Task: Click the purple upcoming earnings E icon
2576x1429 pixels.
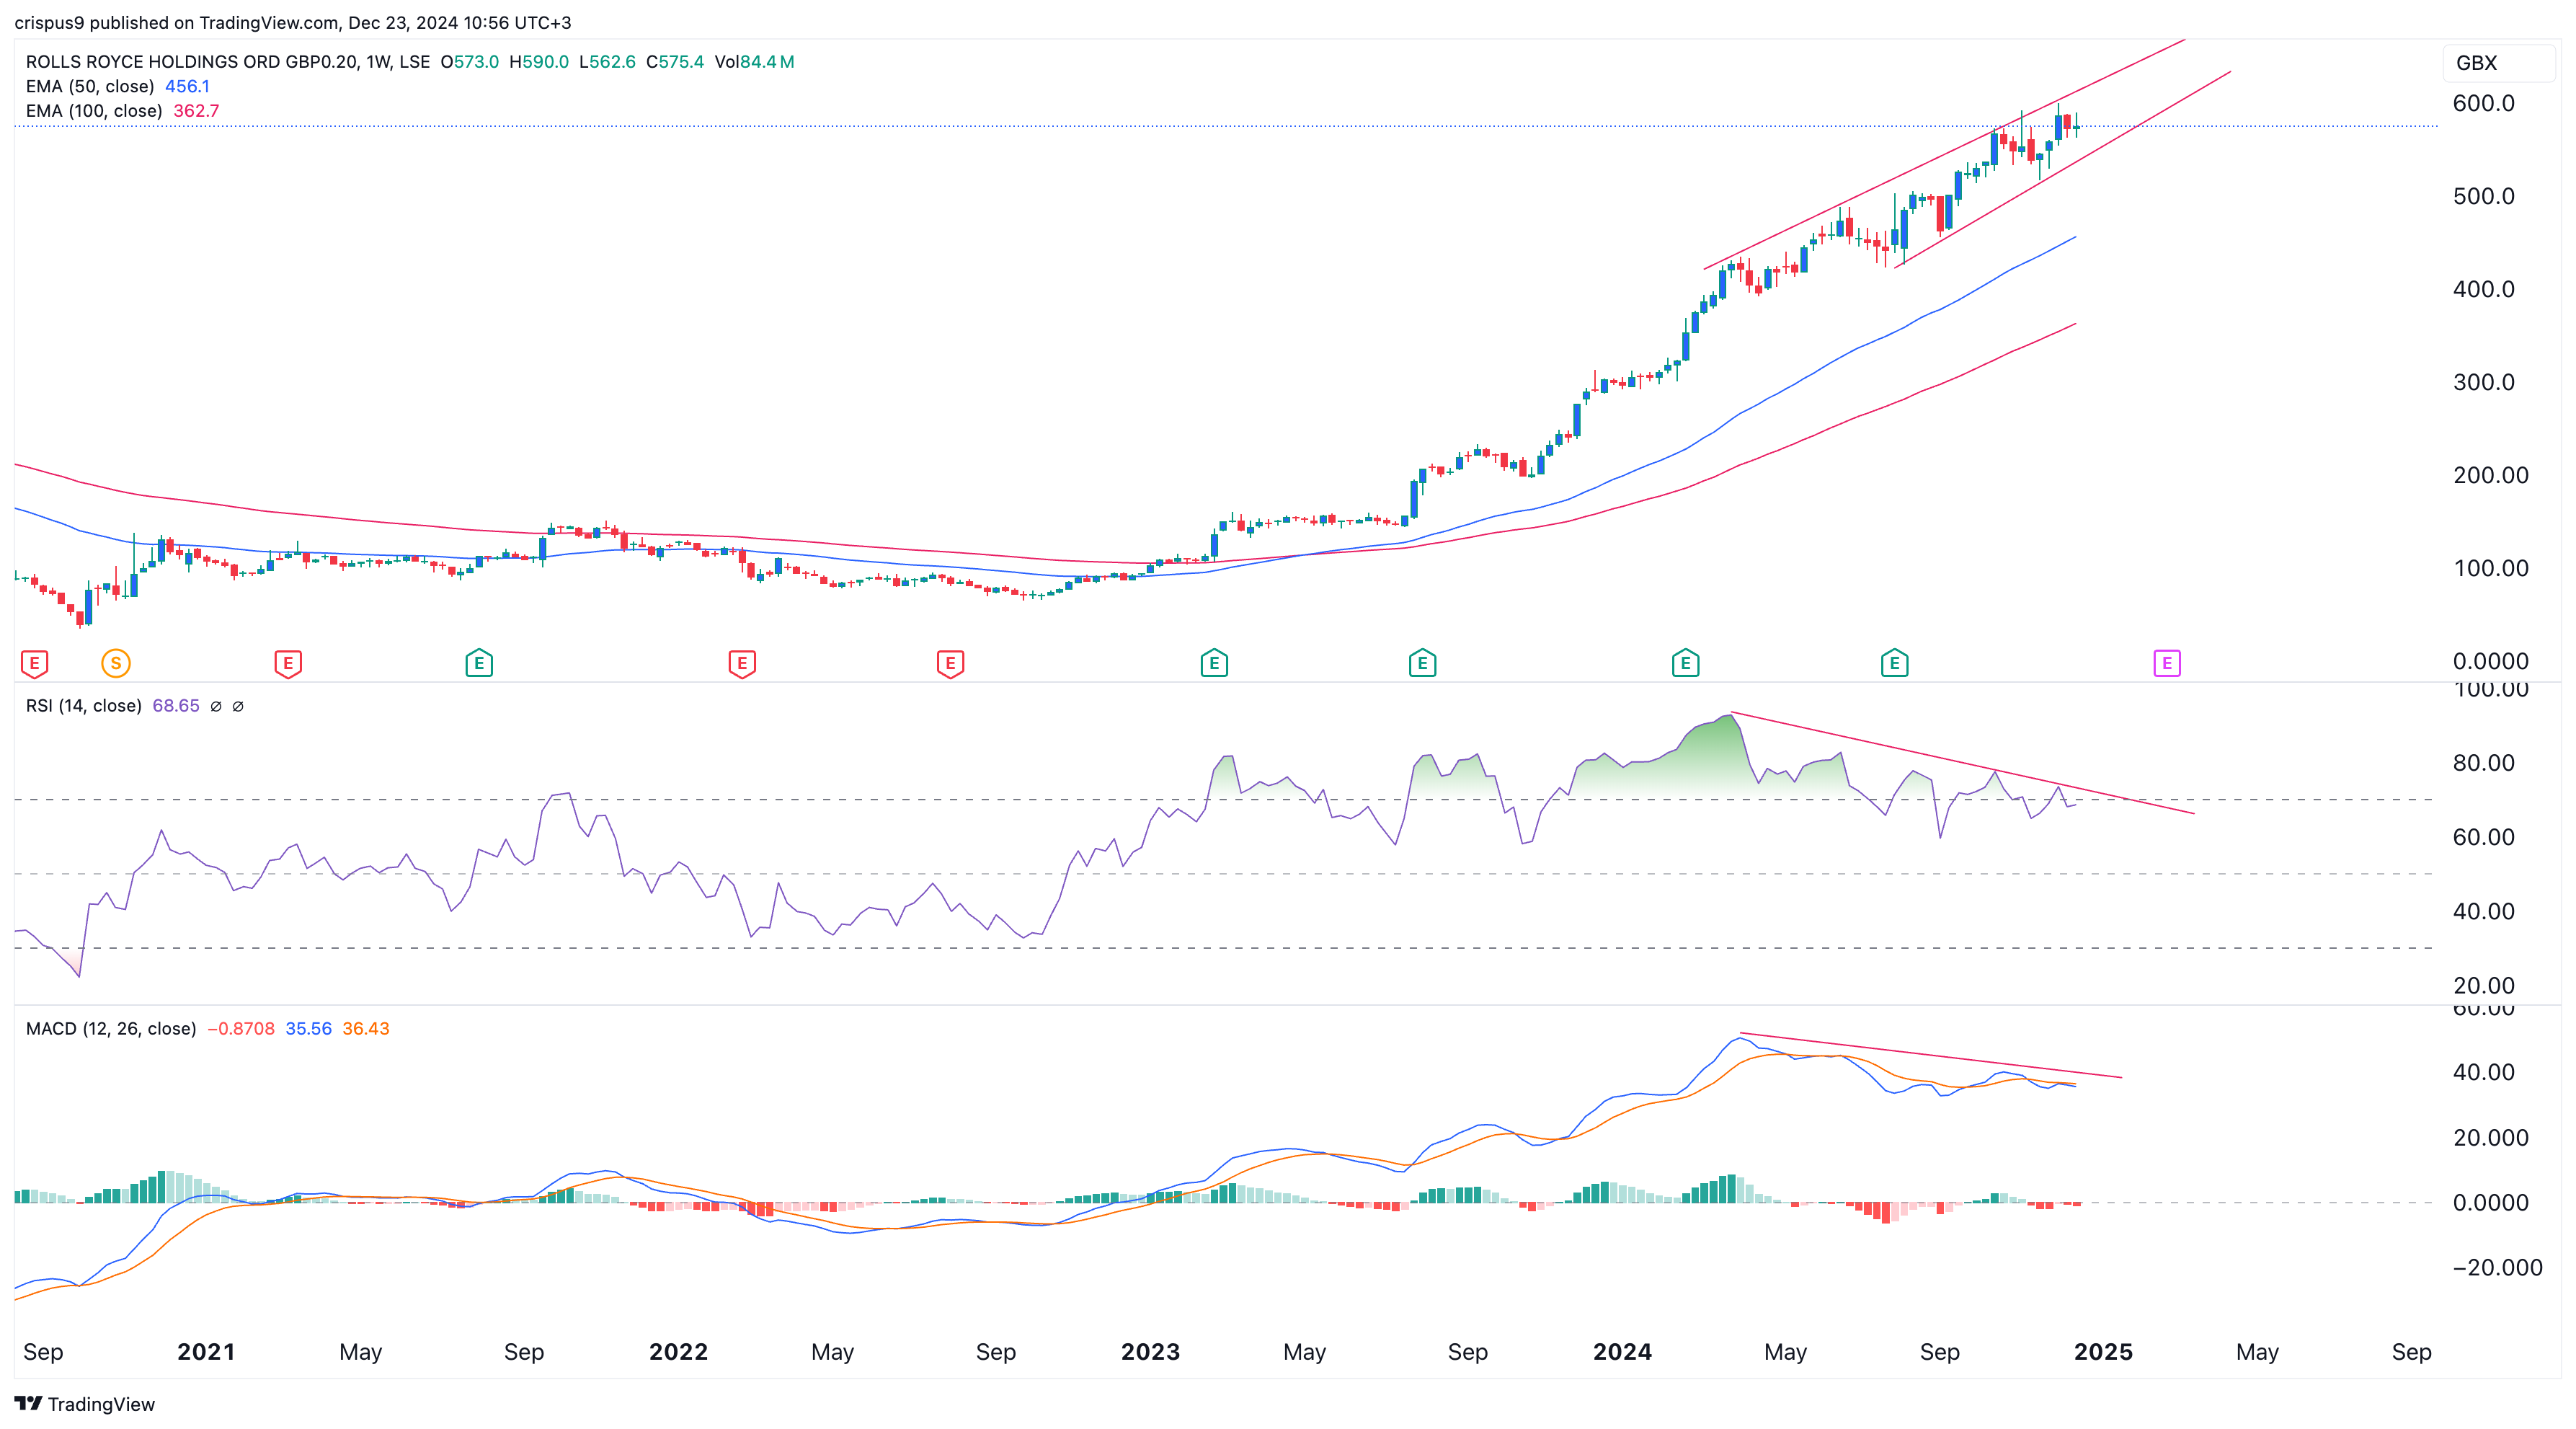Action: tap(2166, 662)
